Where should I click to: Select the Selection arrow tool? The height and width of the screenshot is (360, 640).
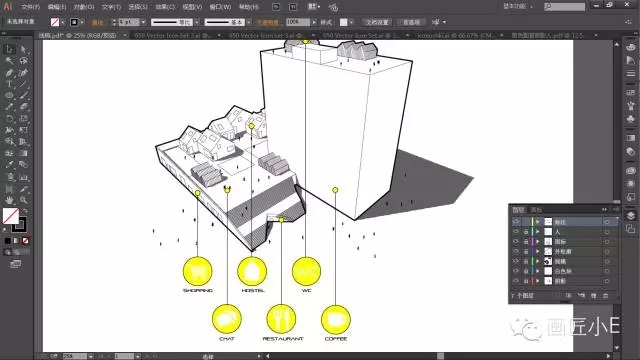(x=9, y=50)
